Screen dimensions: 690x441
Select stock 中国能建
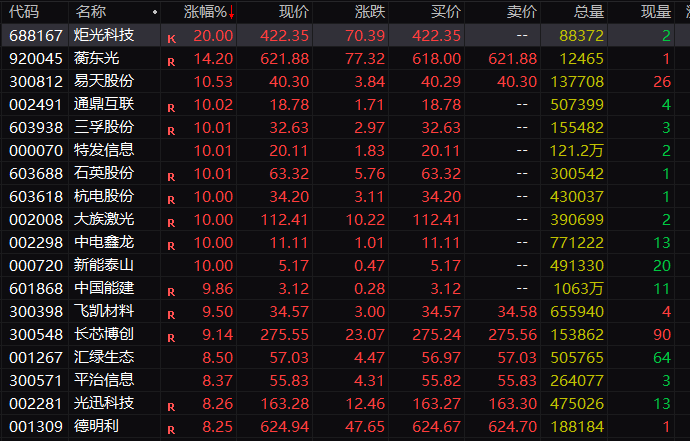(104, 288)
